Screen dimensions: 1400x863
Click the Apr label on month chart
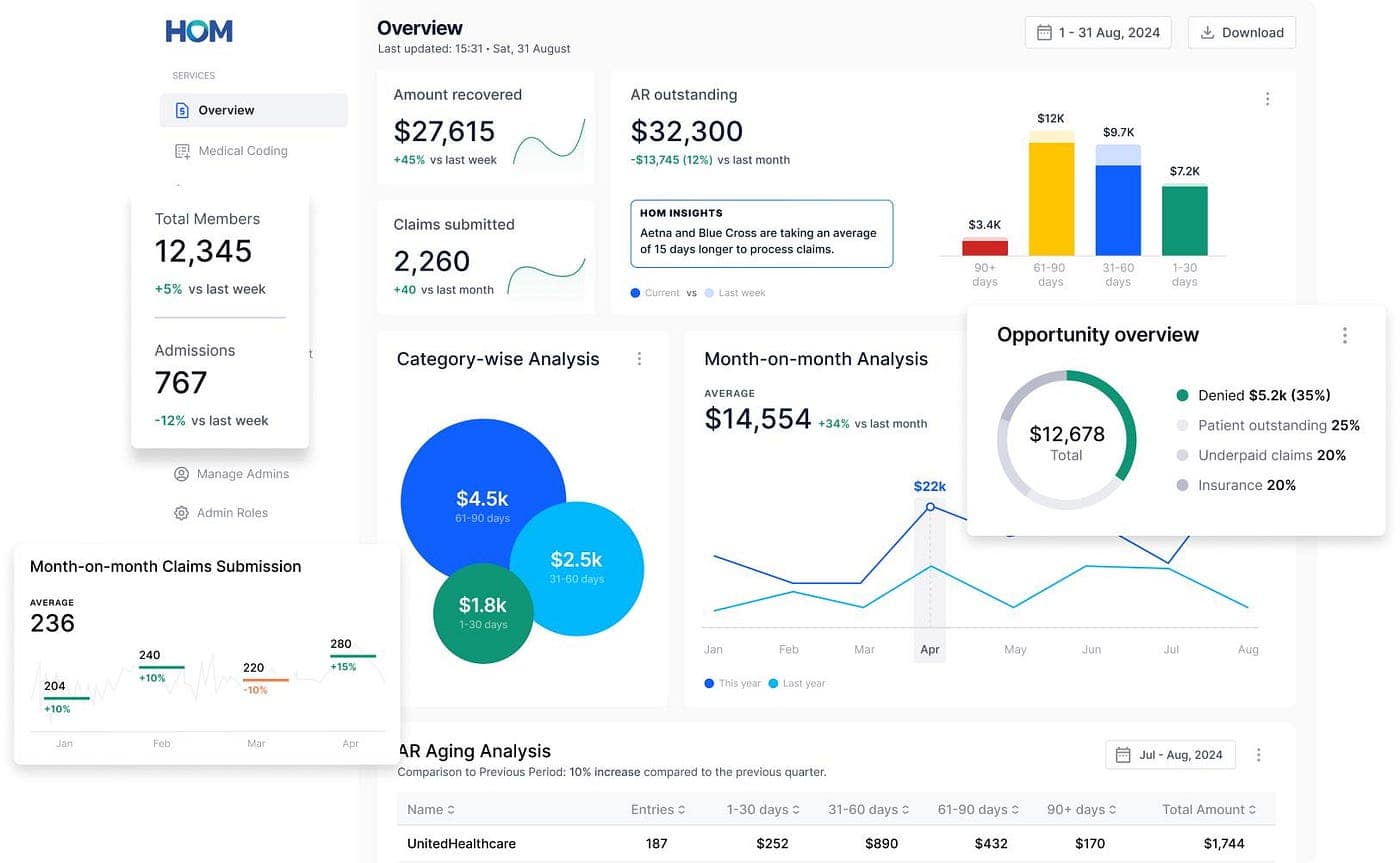point(930,650)
